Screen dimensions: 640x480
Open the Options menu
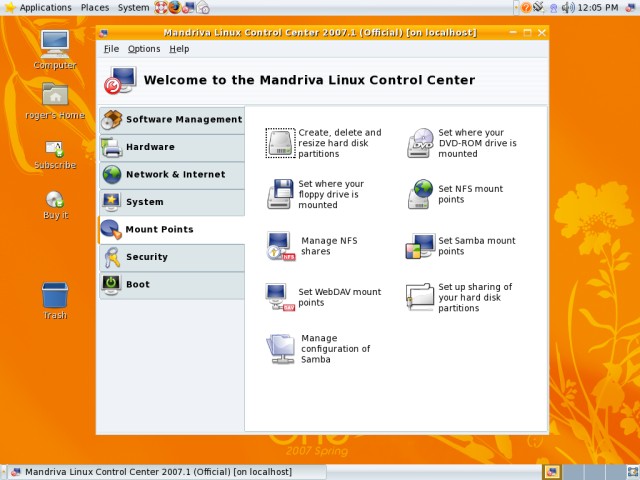[144, 49]
